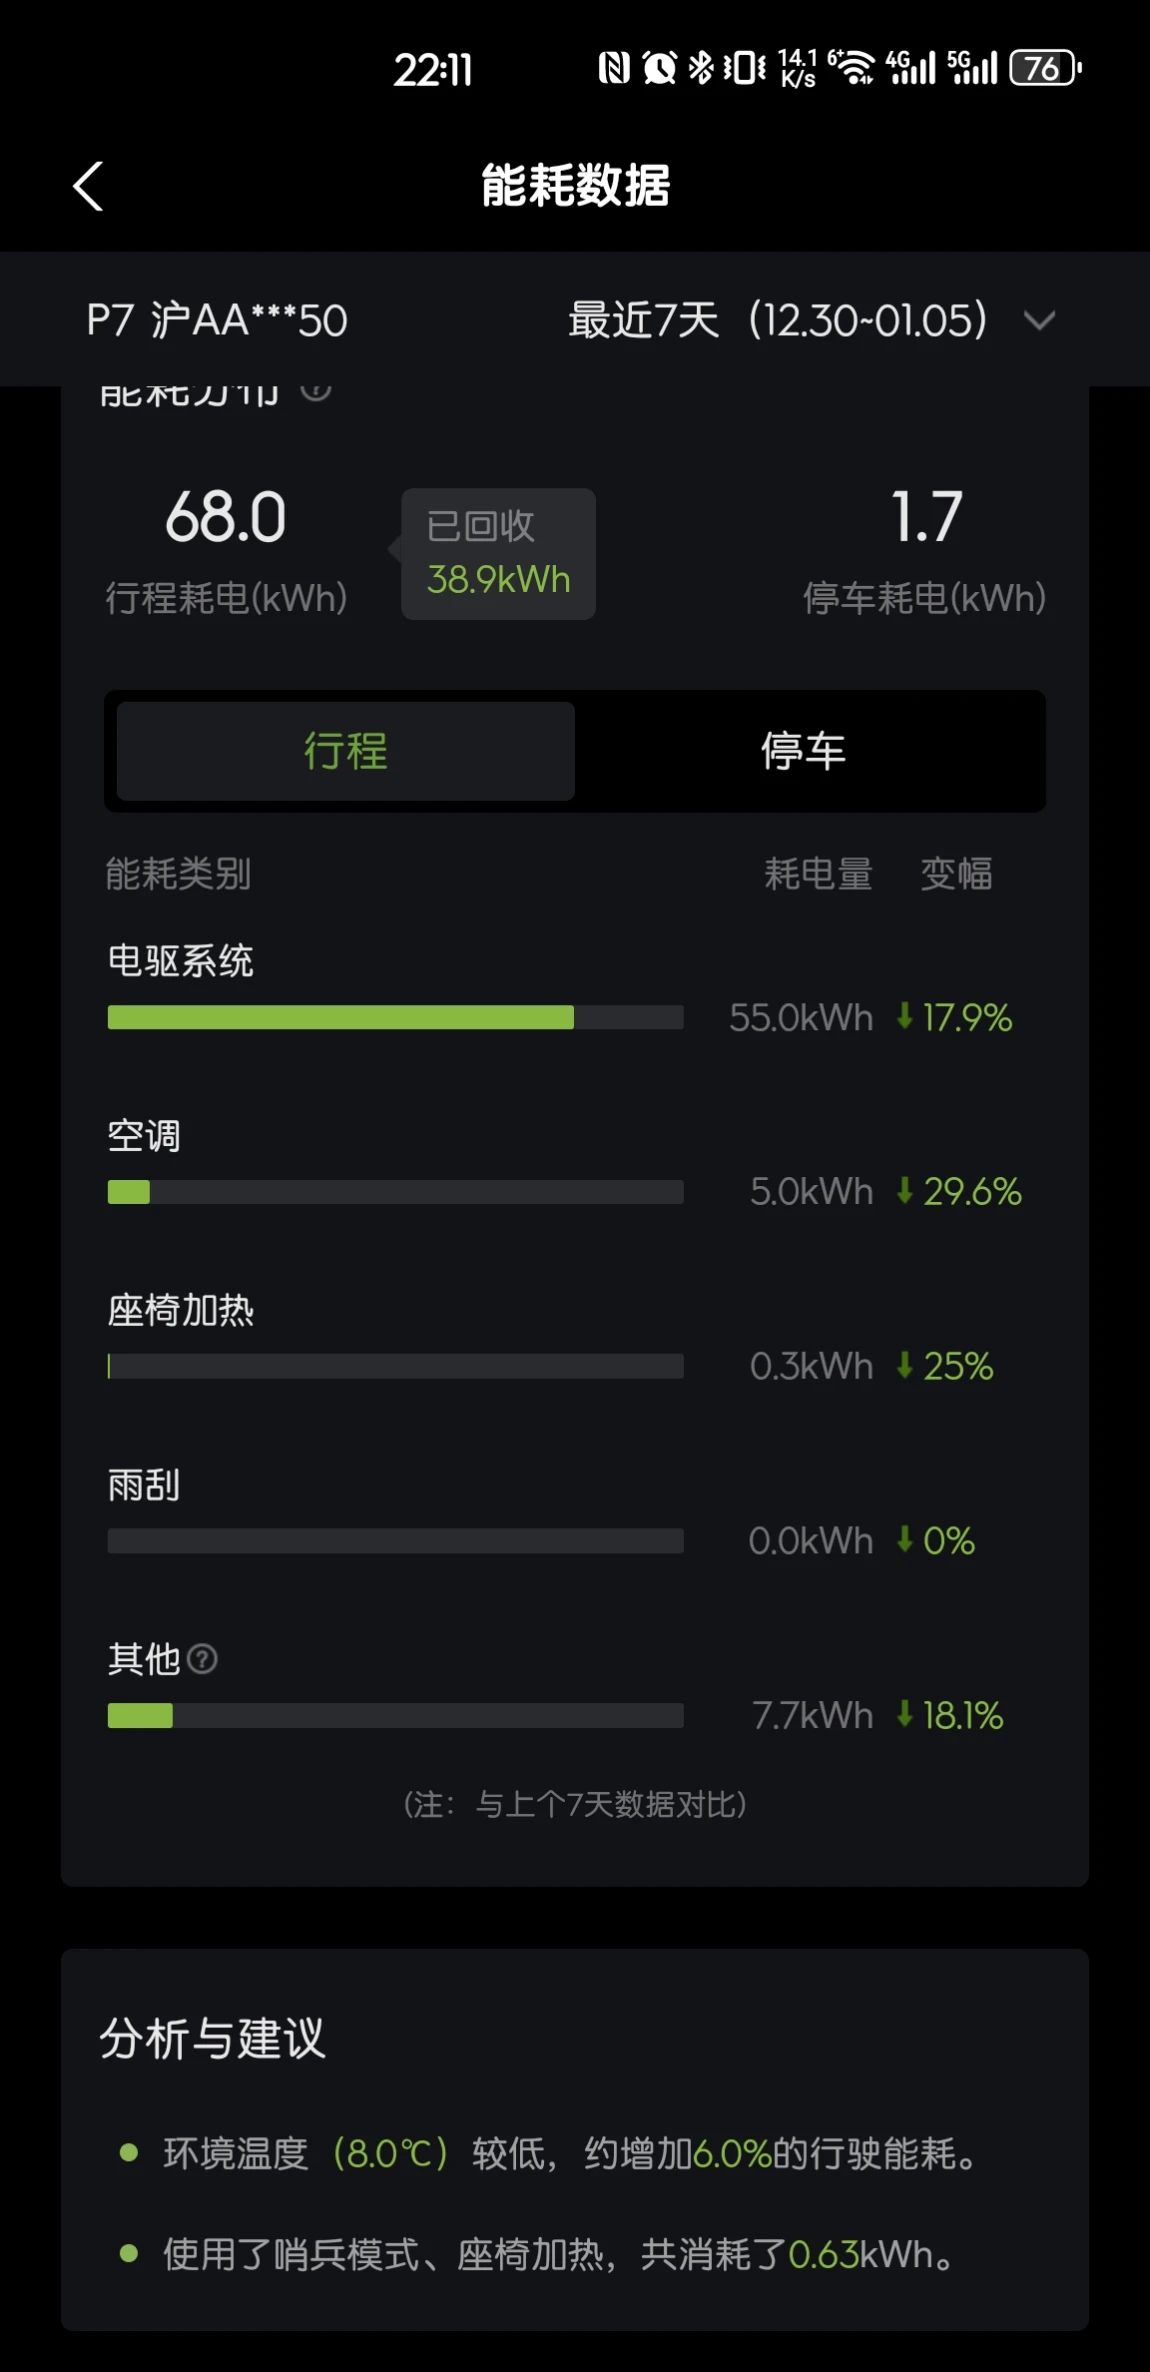This screenshot has height=2372, width=1150.
Task: Select vehicle P7 沪AA***50
Action: [x=217, y=321]
